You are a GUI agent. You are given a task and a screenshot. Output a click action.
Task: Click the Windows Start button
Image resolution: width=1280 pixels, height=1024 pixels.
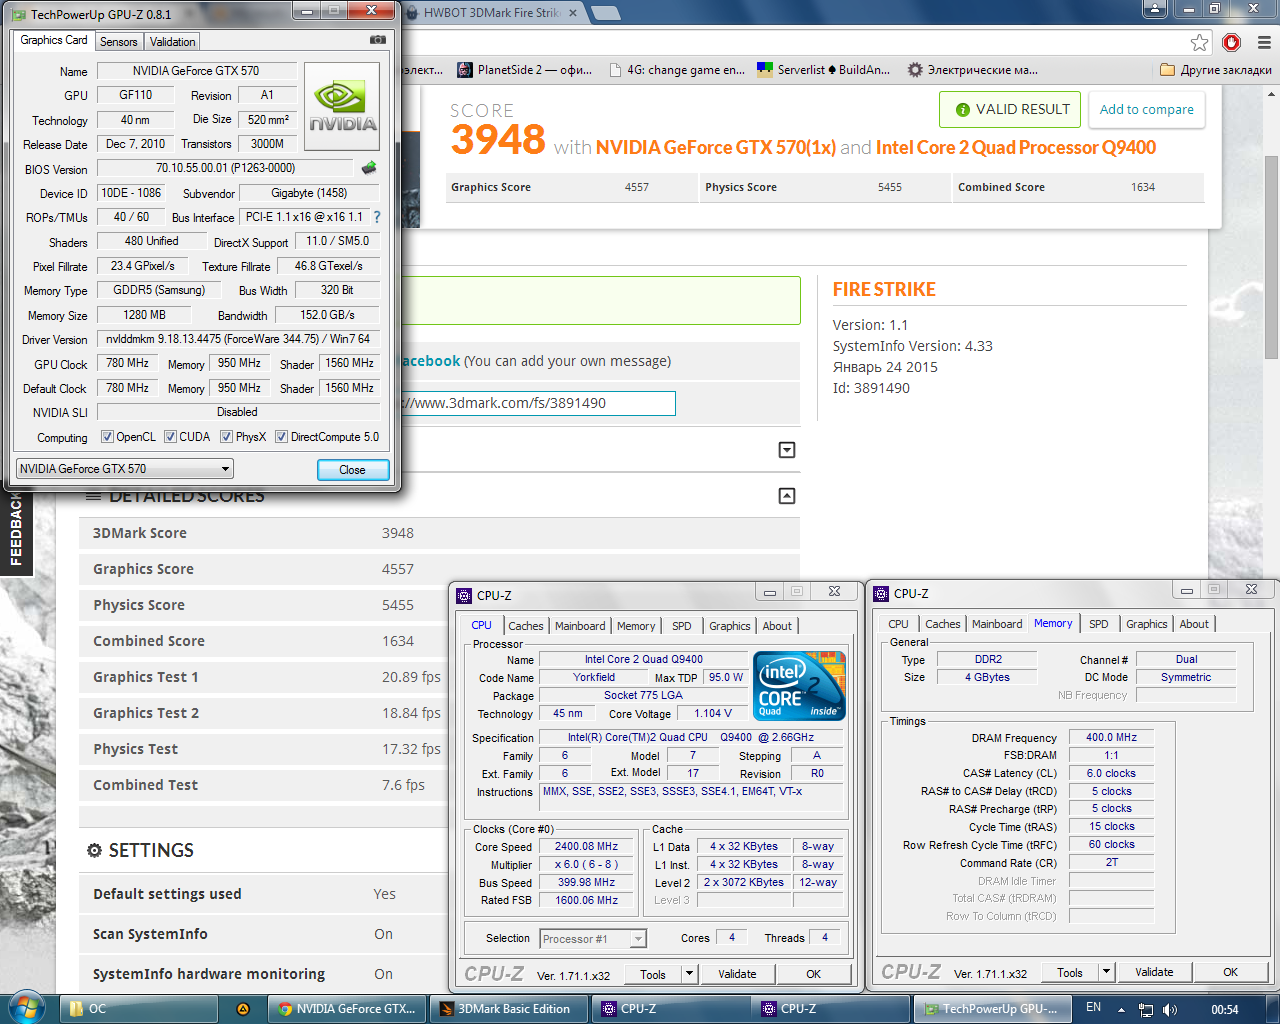(26, 1008)
